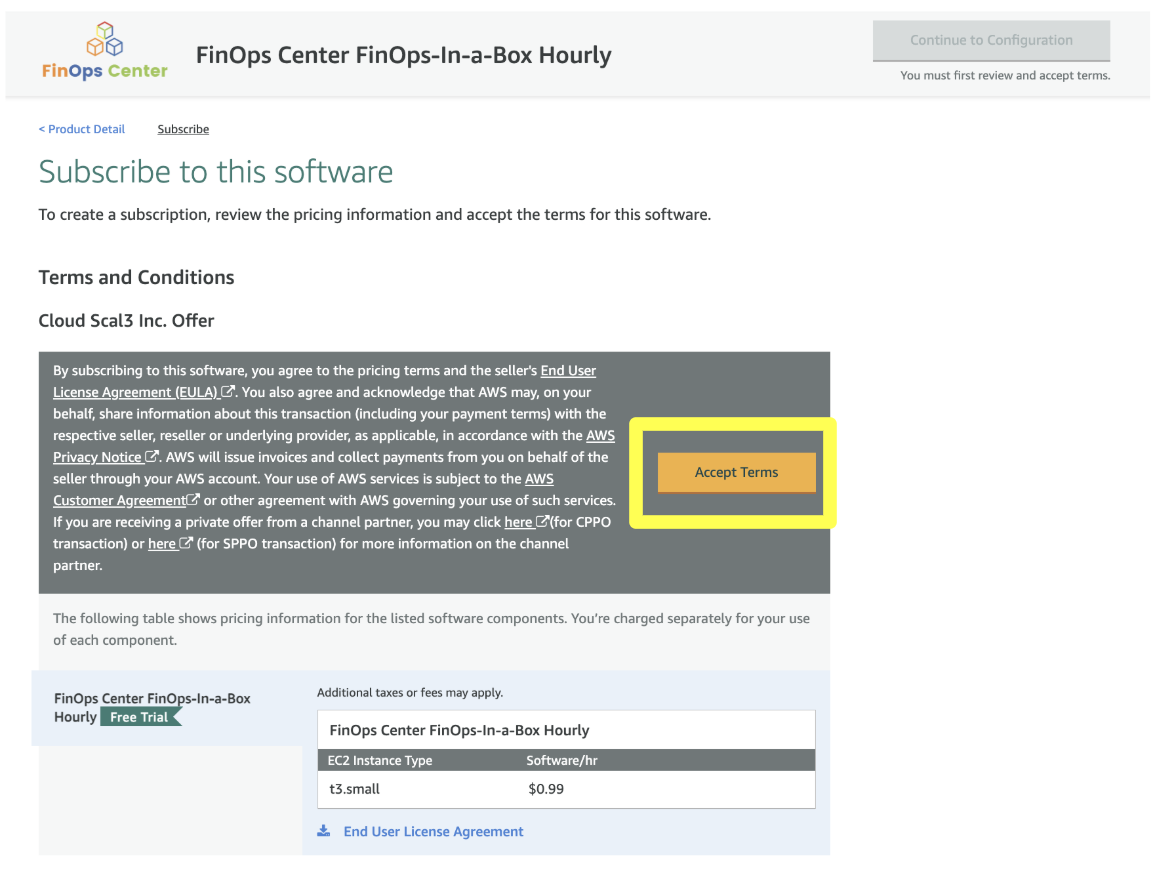Screen dimensions: 1154x882
Task: Click the t3.small instance row
Action: (x=565, y=789)
